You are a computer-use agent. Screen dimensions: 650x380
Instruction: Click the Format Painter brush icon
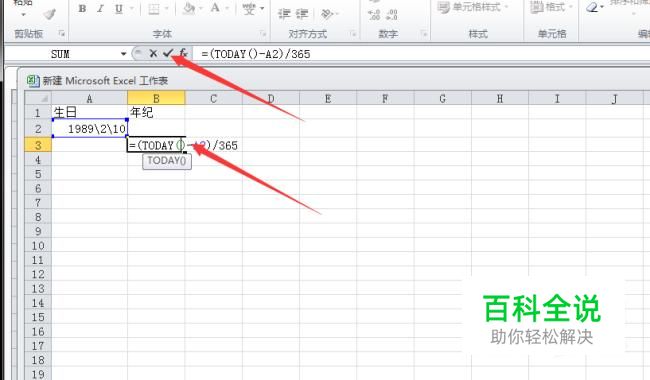(x=50, y=14)
